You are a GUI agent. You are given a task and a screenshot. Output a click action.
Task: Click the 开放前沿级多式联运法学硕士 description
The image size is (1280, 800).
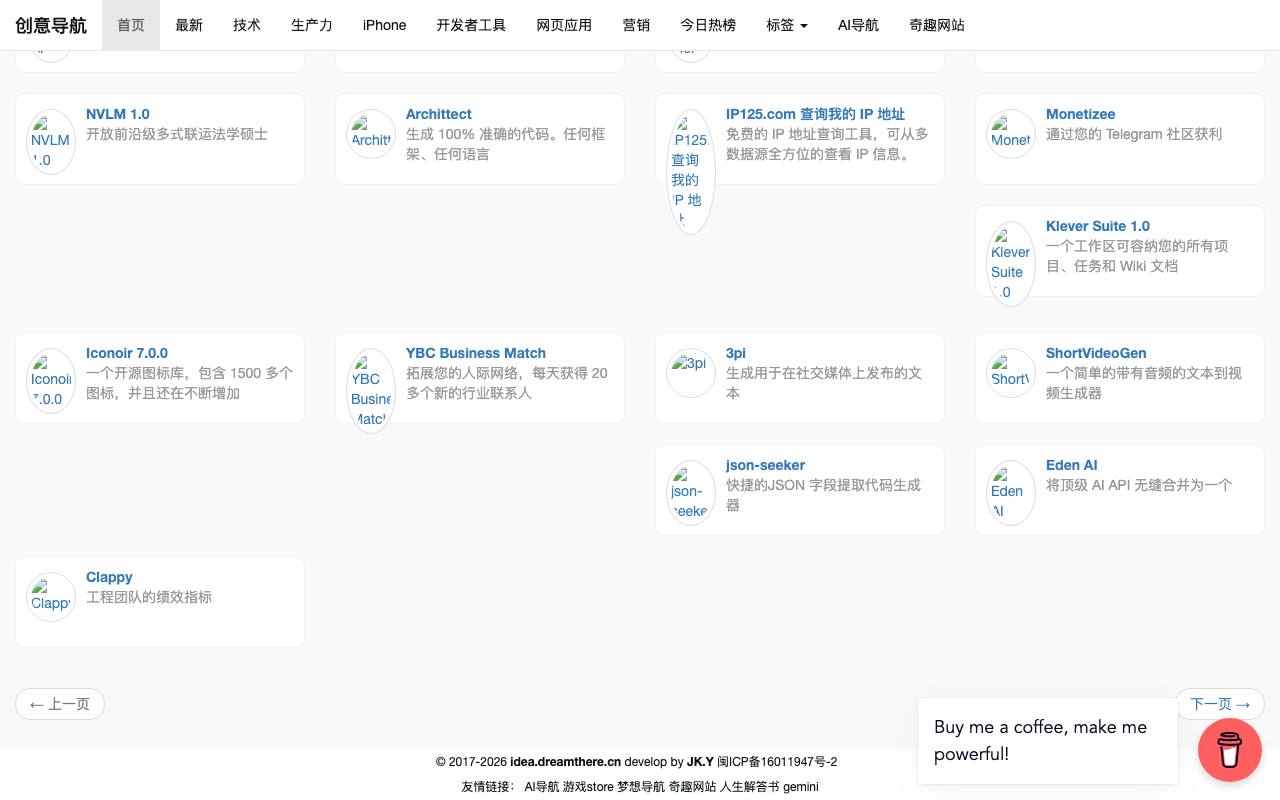pyautogui.click(x=177, y=134)
